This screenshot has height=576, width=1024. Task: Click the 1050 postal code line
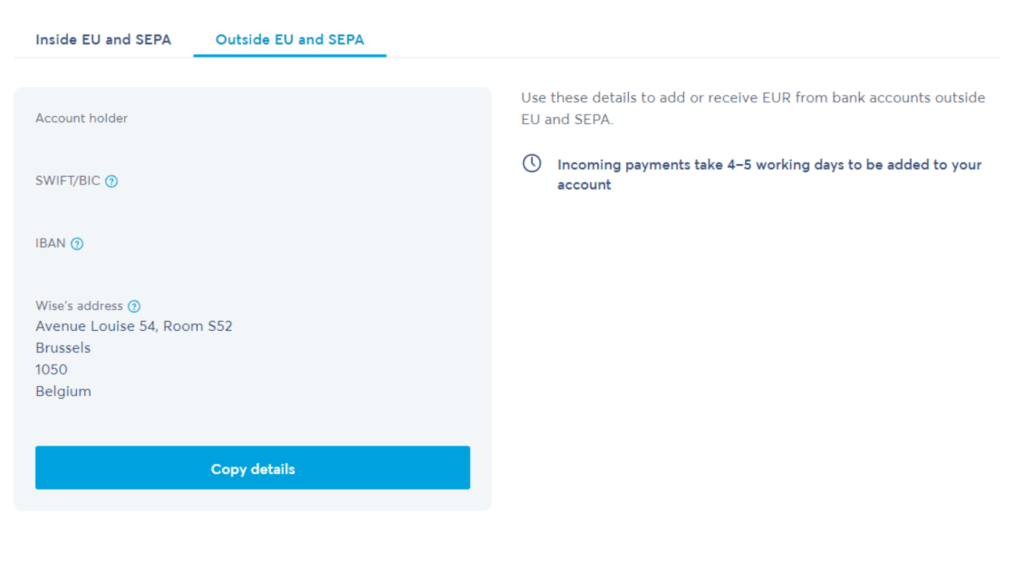pos(51,370)
